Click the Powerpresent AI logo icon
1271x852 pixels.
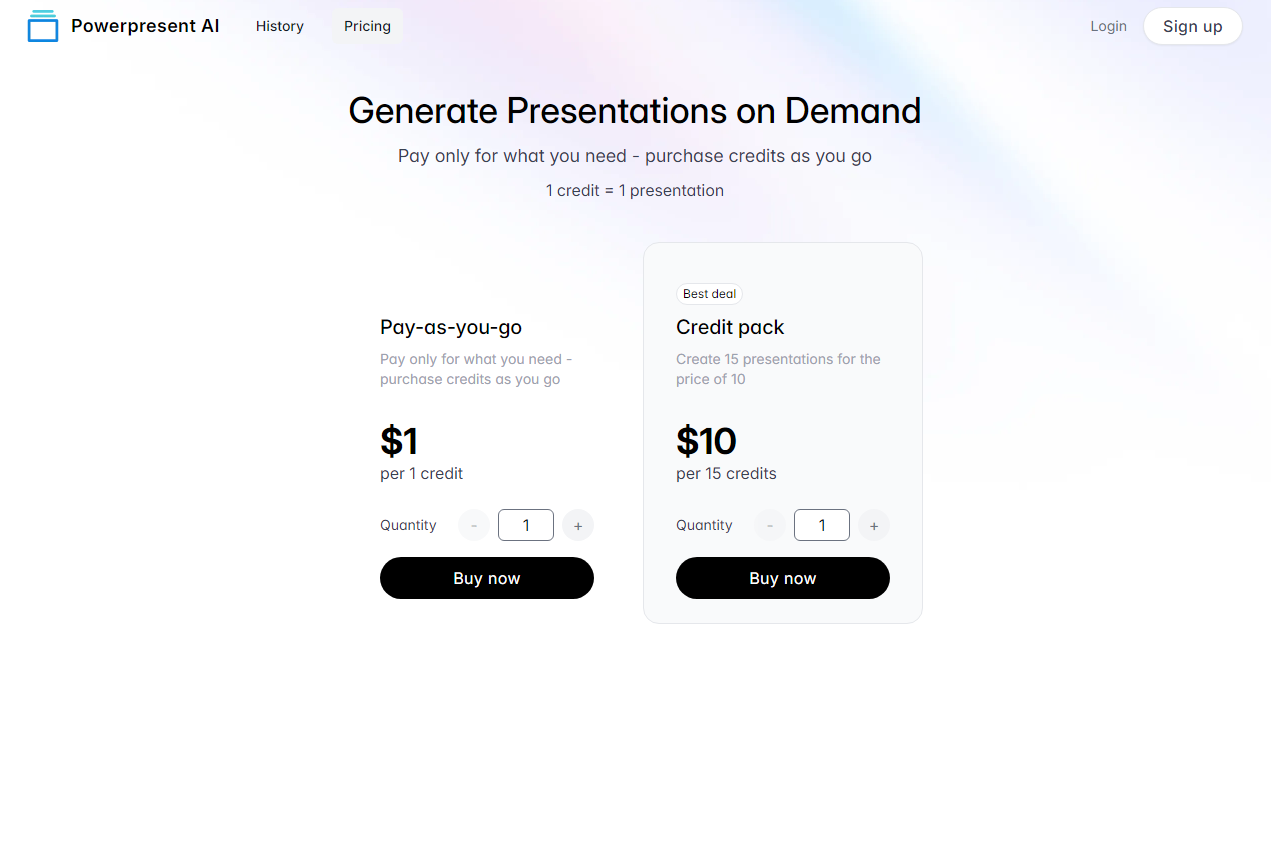point(43,26)
